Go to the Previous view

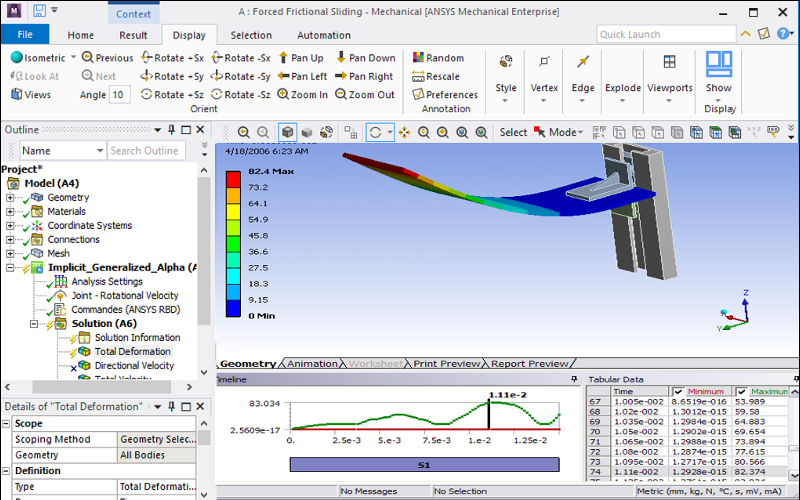108,58
